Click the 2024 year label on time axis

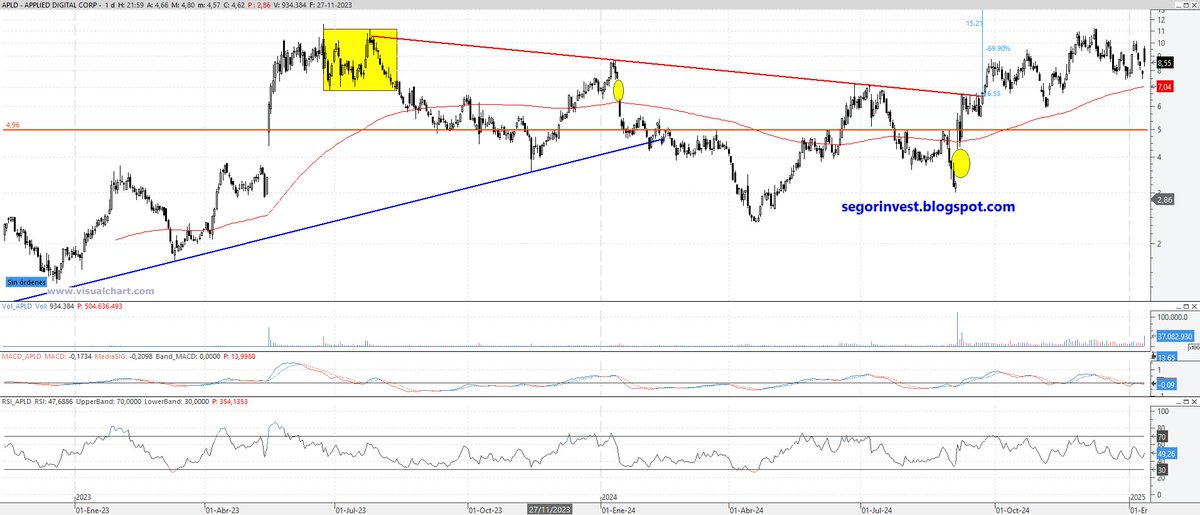click(610, 496)
